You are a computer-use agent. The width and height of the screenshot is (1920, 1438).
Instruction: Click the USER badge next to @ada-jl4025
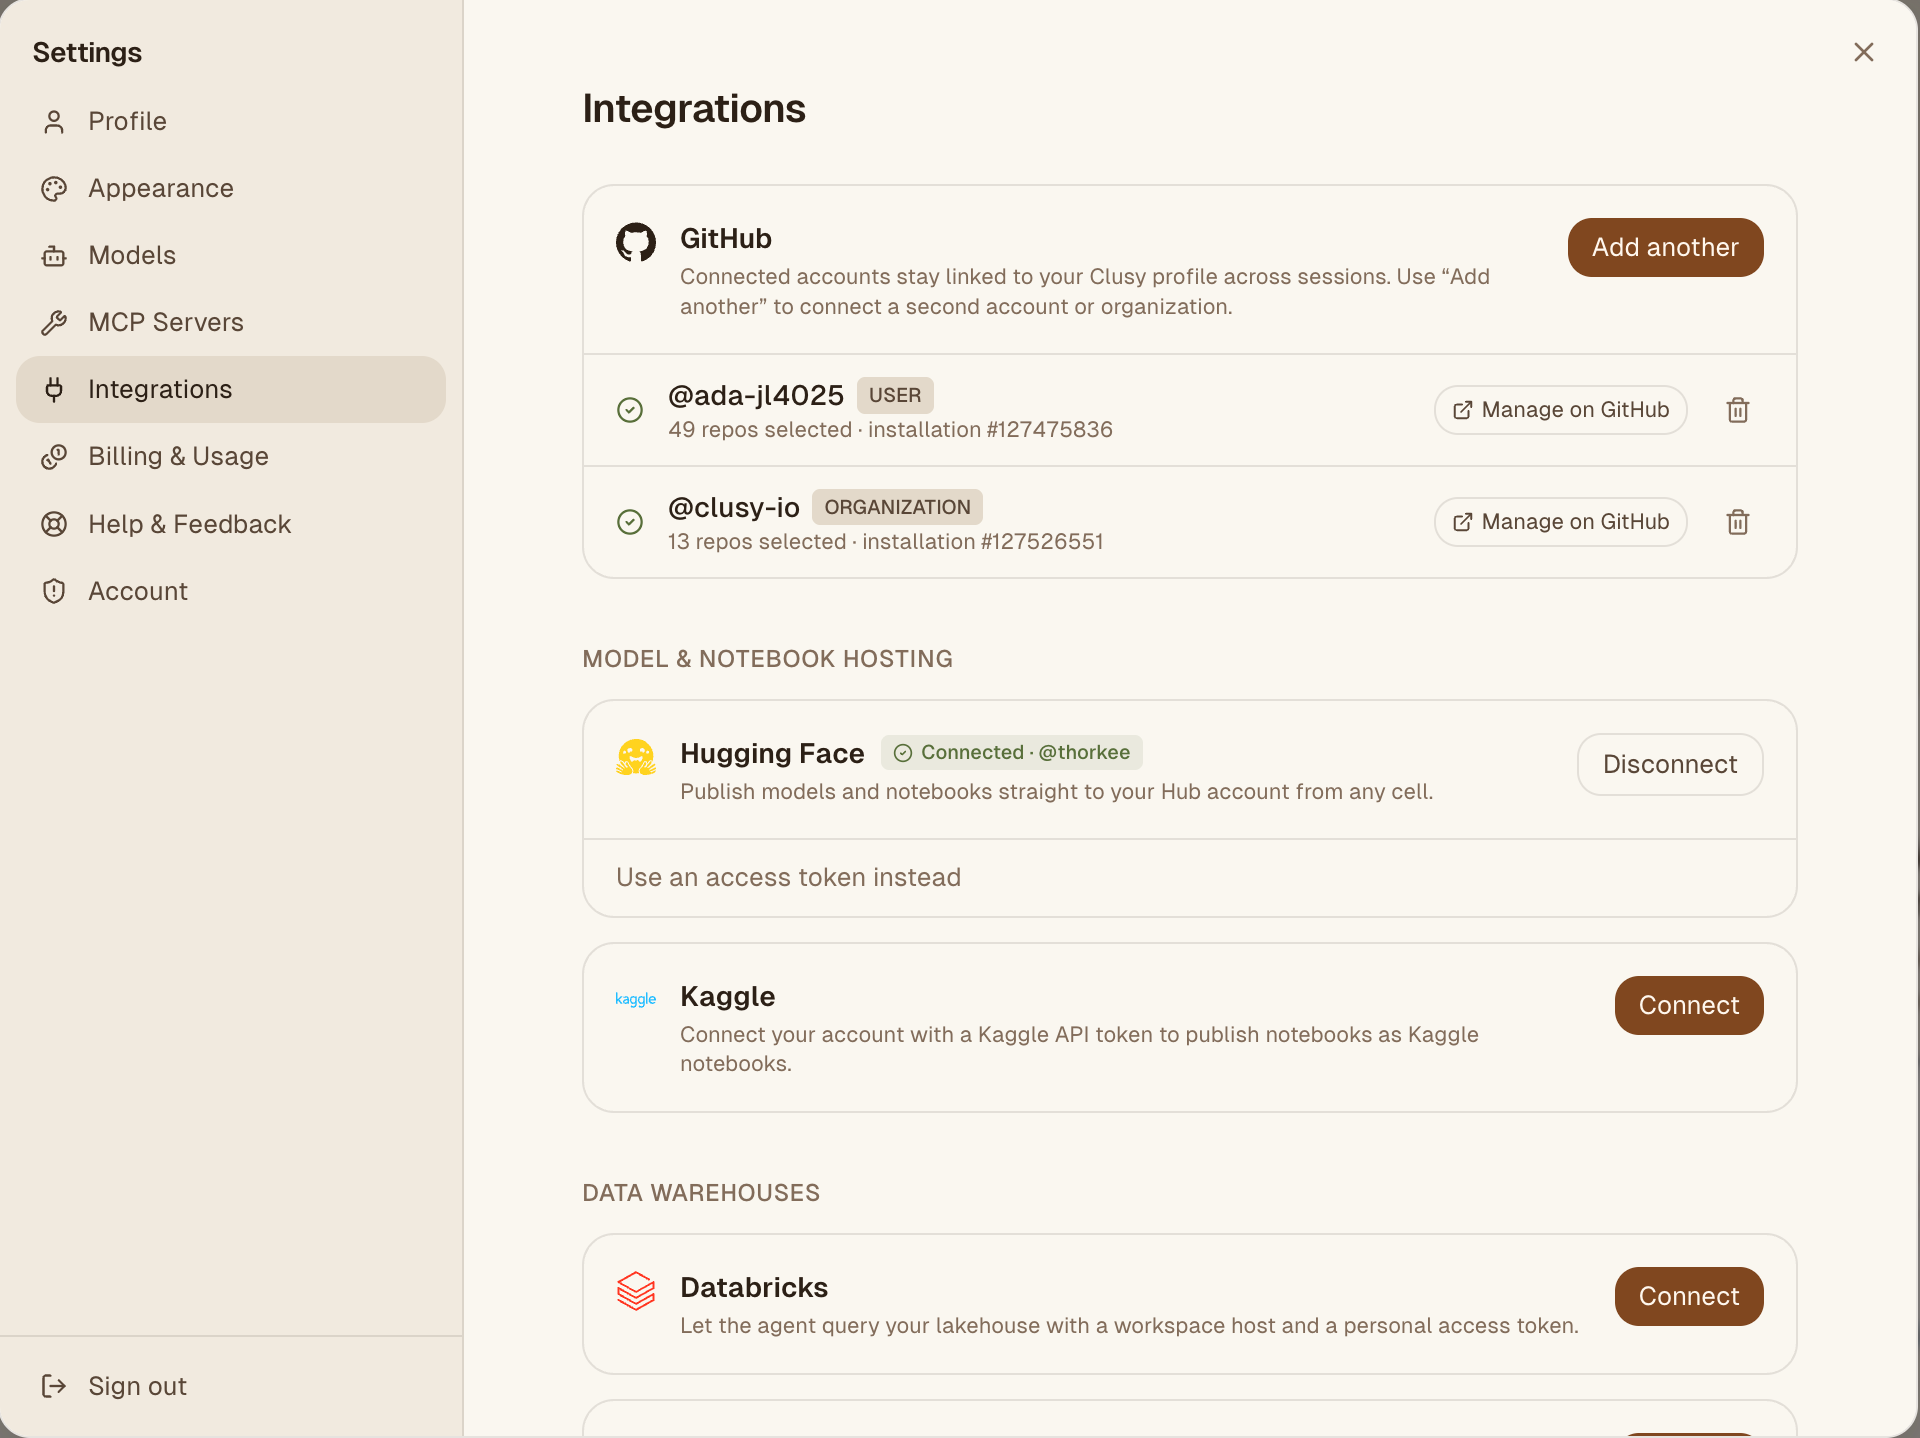[895, 396]
